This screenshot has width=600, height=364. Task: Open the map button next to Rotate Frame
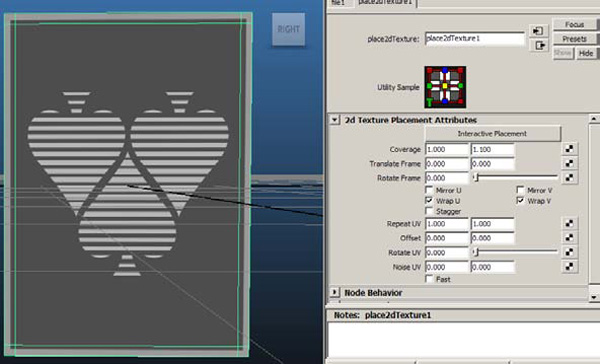coord(569,178)
